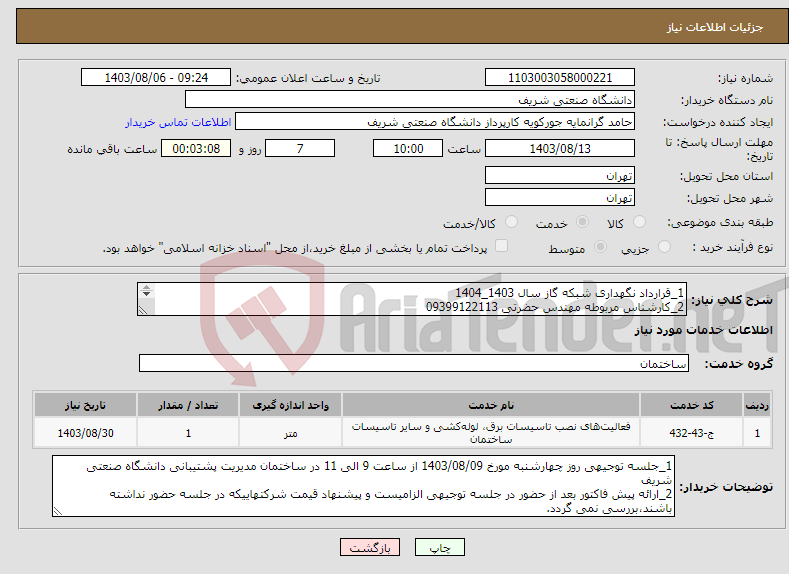789x574 pixels.
Task: Click service name cell about building installations
Action: [x=491, y=433]
